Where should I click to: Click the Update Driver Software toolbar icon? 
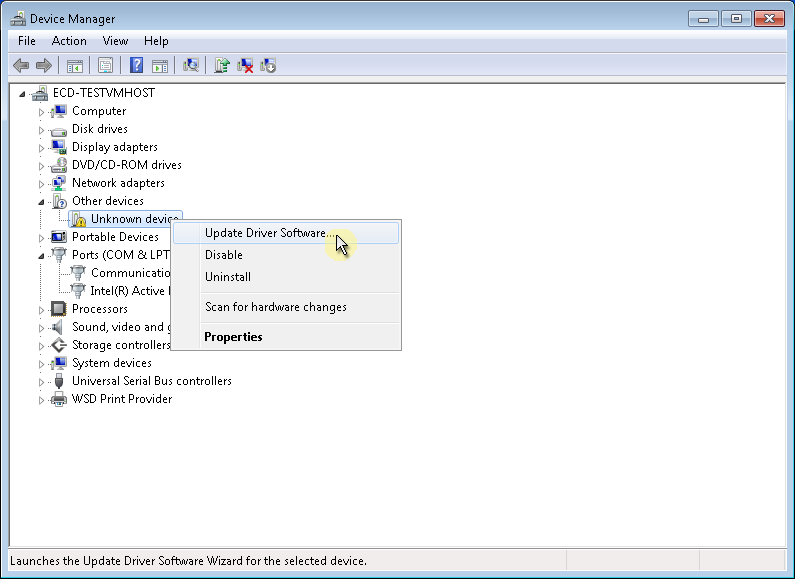tap(222, 65)
